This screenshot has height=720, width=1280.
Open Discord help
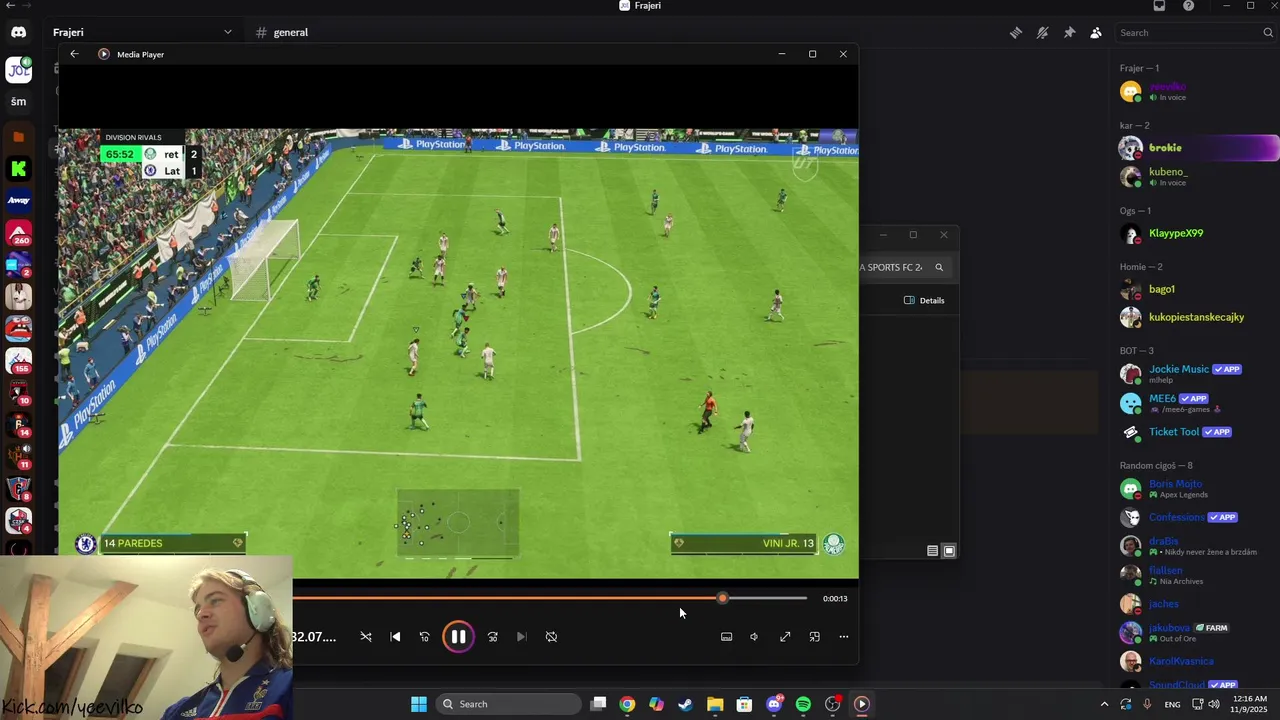click(1188, 6)
